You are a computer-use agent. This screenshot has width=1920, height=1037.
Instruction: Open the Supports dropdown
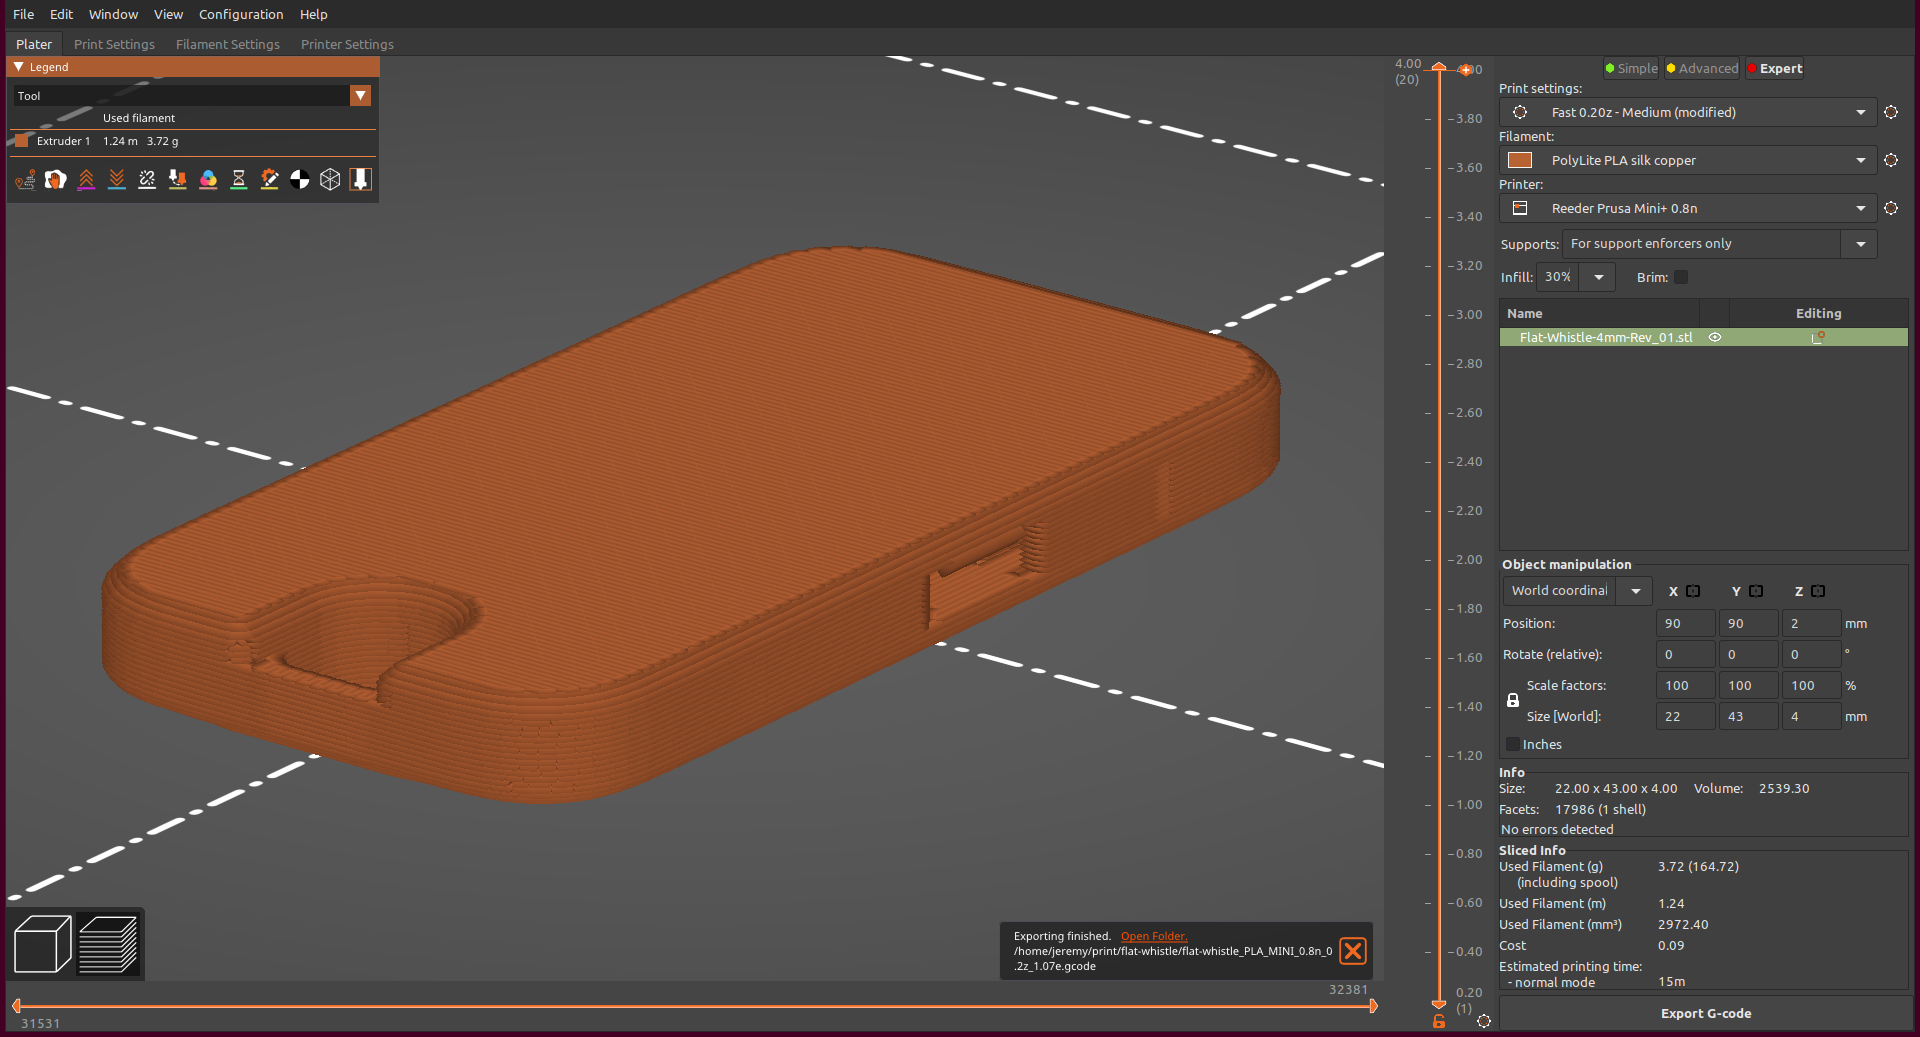tap(1861, 243)
